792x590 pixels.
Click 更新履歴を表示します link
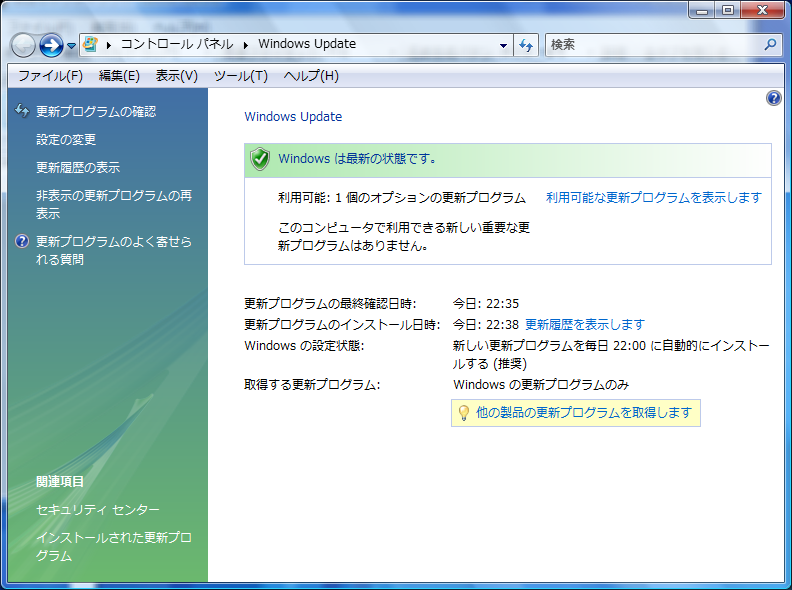click(x=585, y=324)
